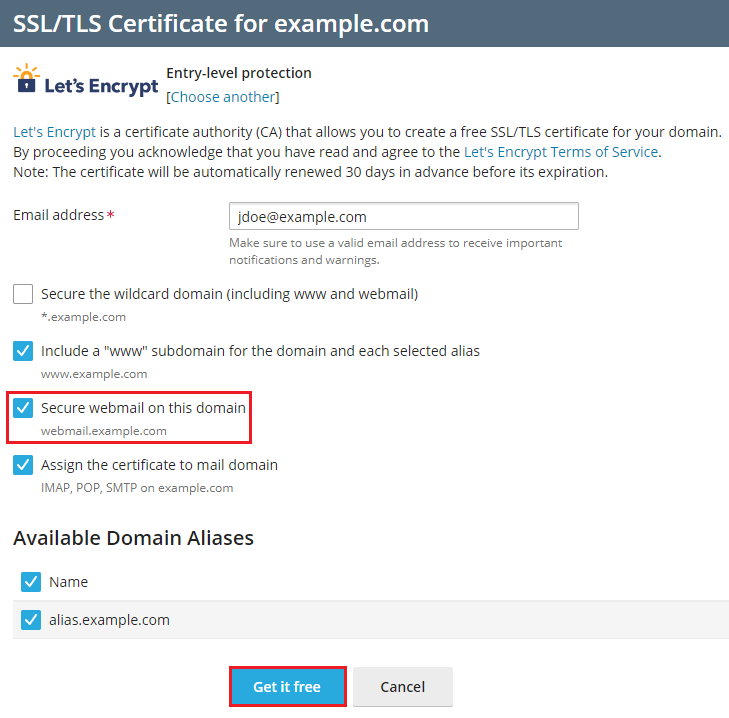Click the "Name" column header text
This screenshot has height=718, width=729.
(x=69, y=582)
